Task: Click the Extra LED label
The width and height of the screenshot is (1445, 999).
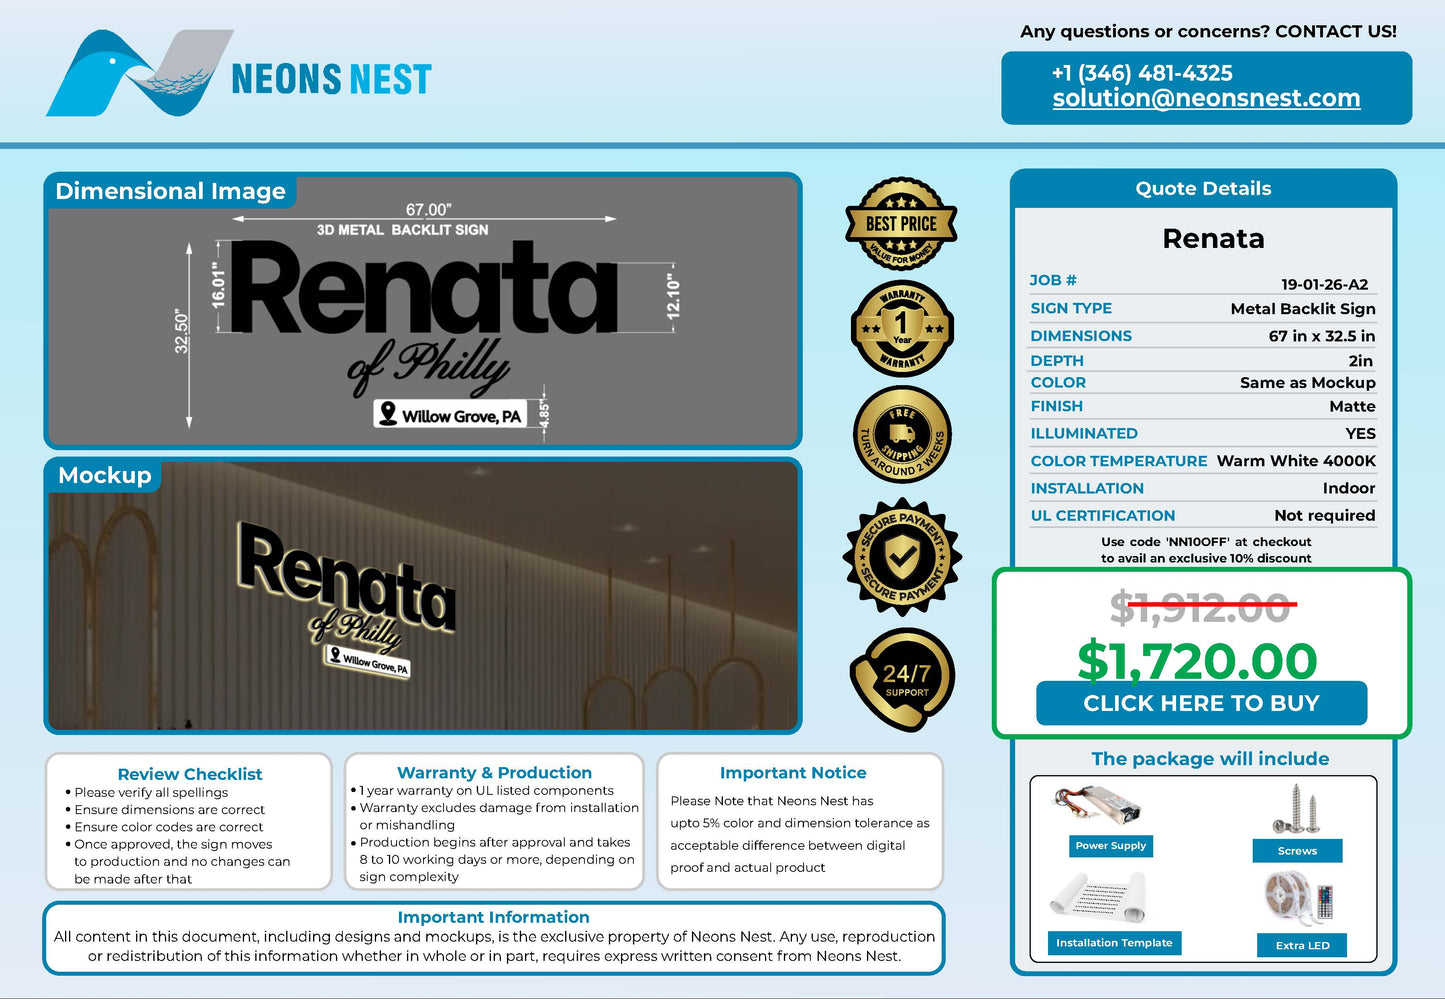Action: [1302, 945]
